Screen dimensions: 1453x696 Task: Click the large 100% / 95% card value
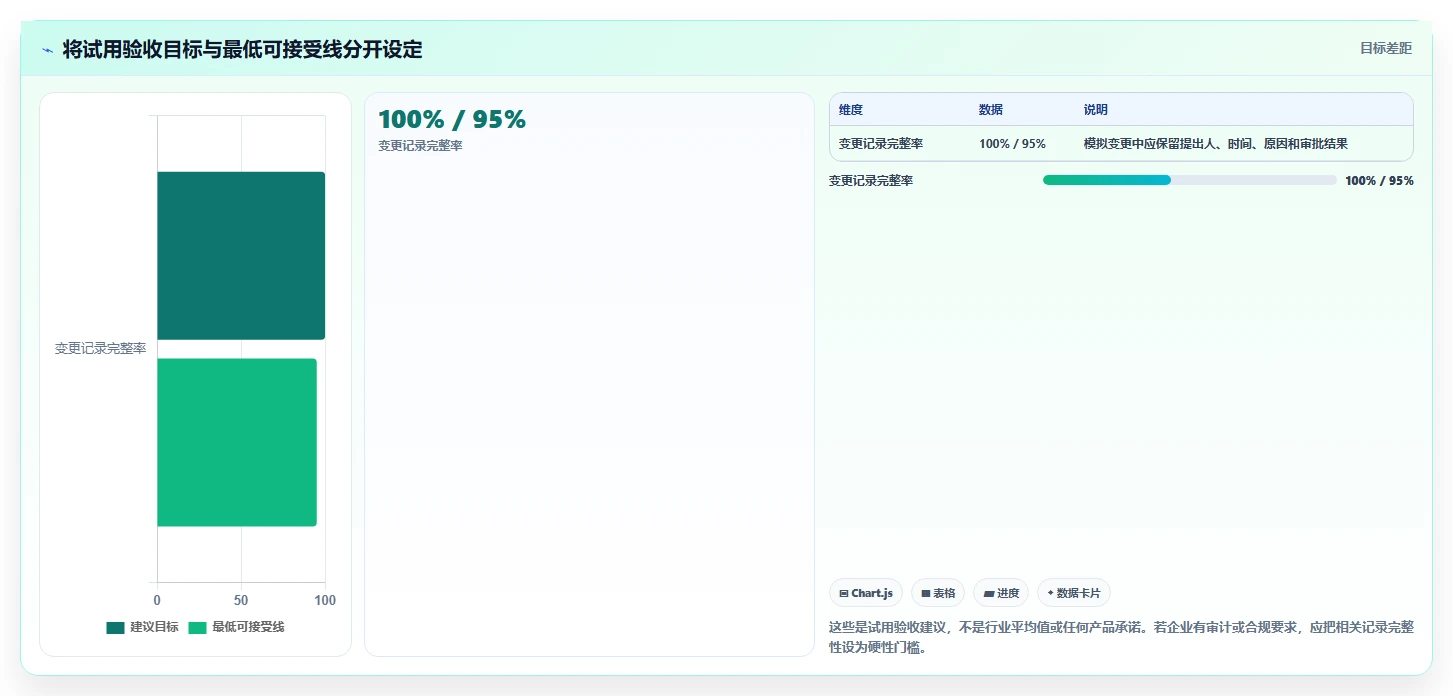coord(452,119)
